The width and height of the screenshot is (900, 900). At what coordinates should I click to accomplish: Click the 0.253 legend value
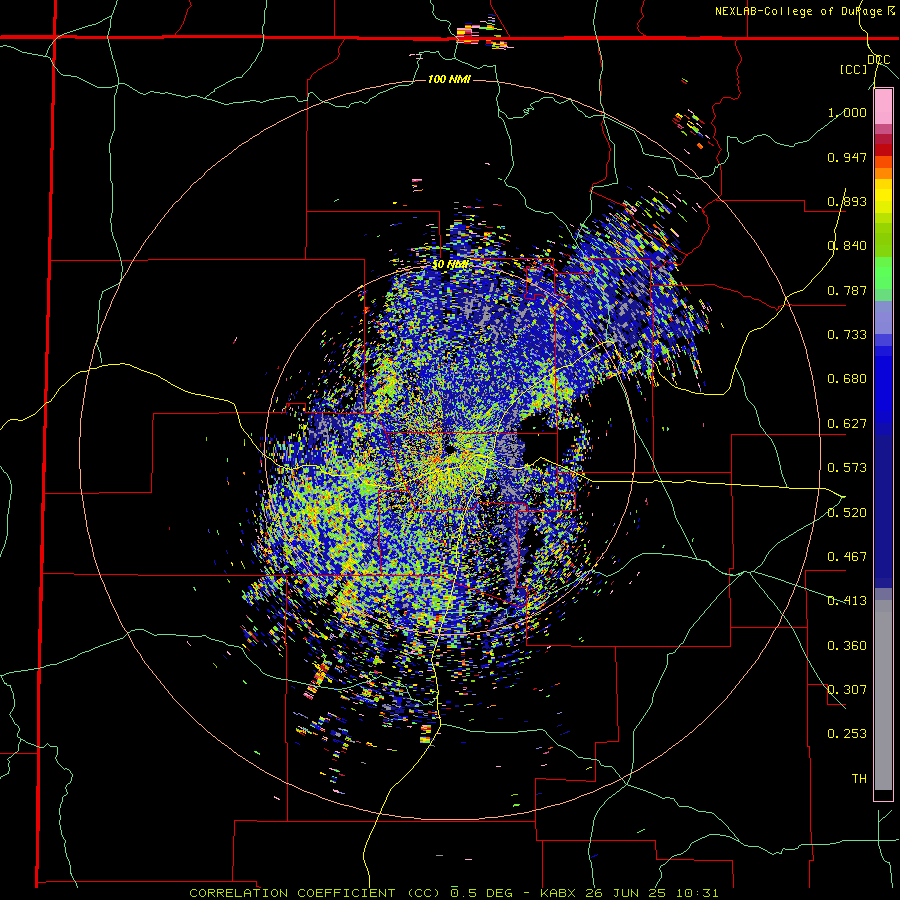click(847, 734)
